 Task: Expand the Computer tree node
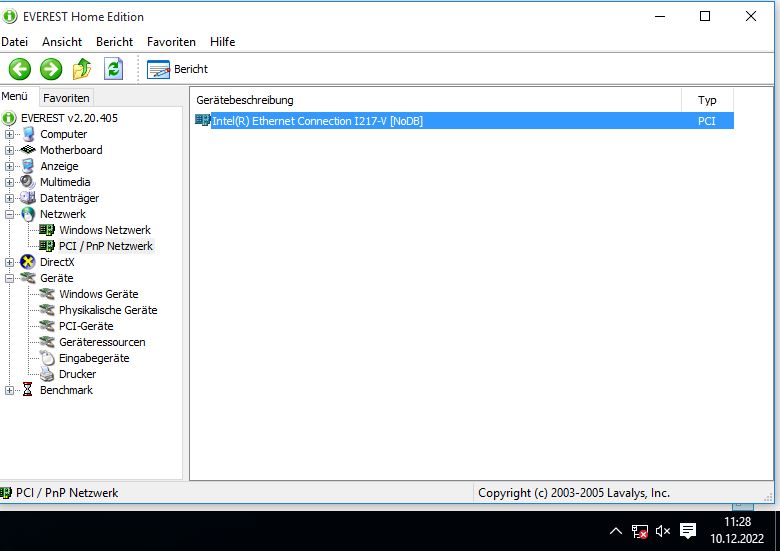tap(10, 134)
